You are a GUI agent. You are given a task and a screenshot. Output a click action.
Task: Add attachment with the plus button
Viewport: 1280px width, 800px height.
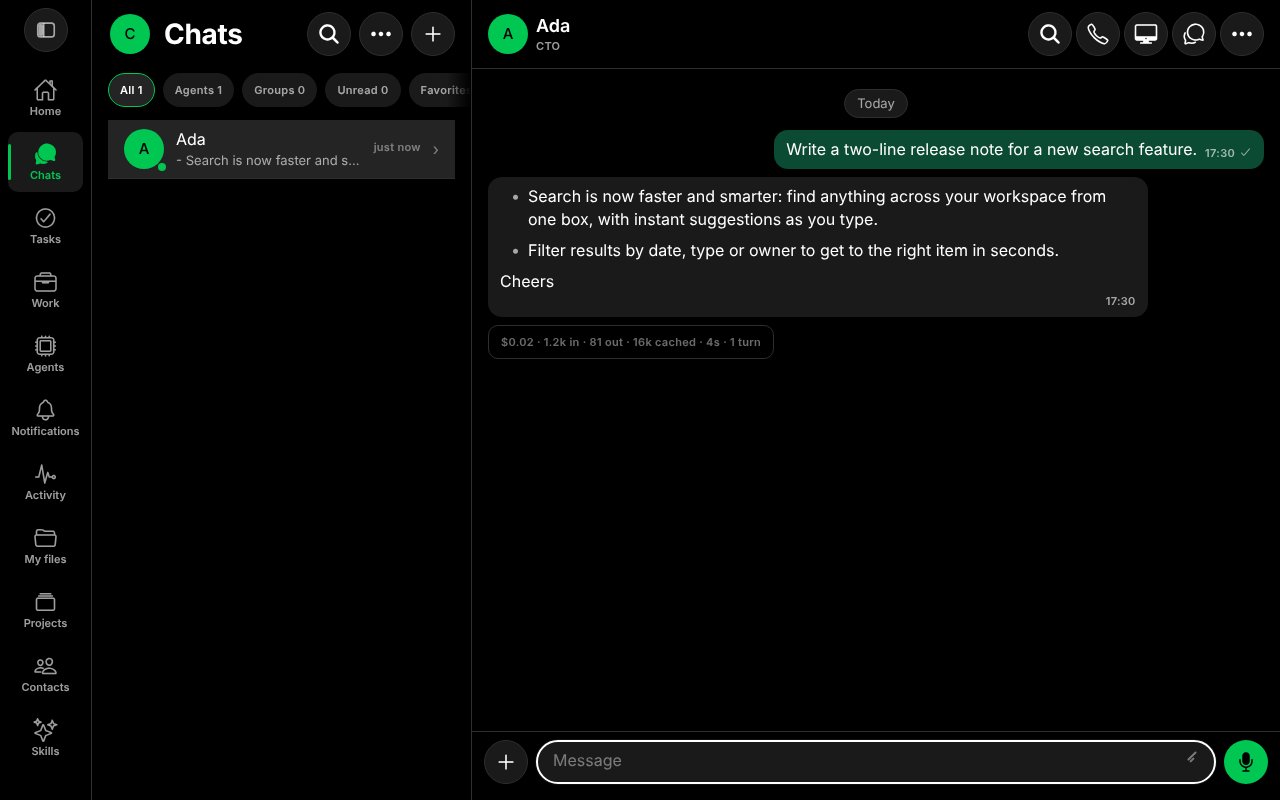click(506, 762)
